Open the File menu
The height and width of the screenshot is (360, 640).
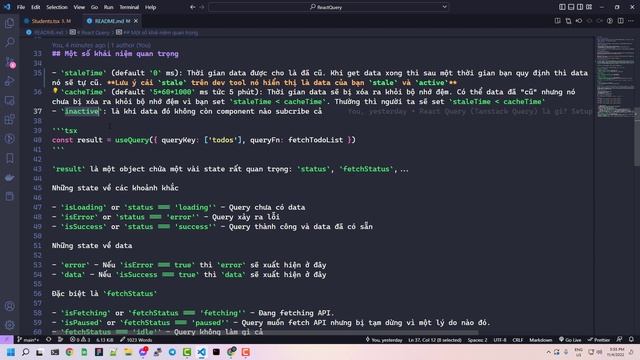pos(21,7)
